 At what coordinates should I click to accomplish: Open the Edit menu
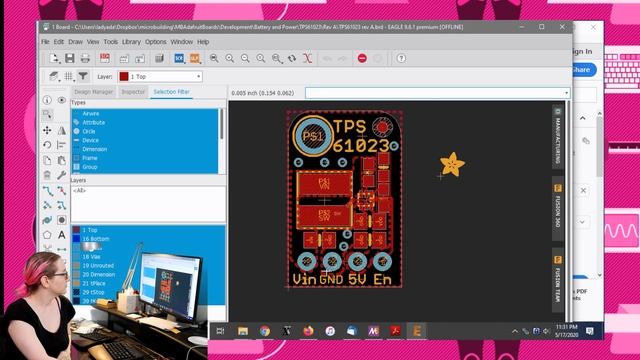point(59,42)
